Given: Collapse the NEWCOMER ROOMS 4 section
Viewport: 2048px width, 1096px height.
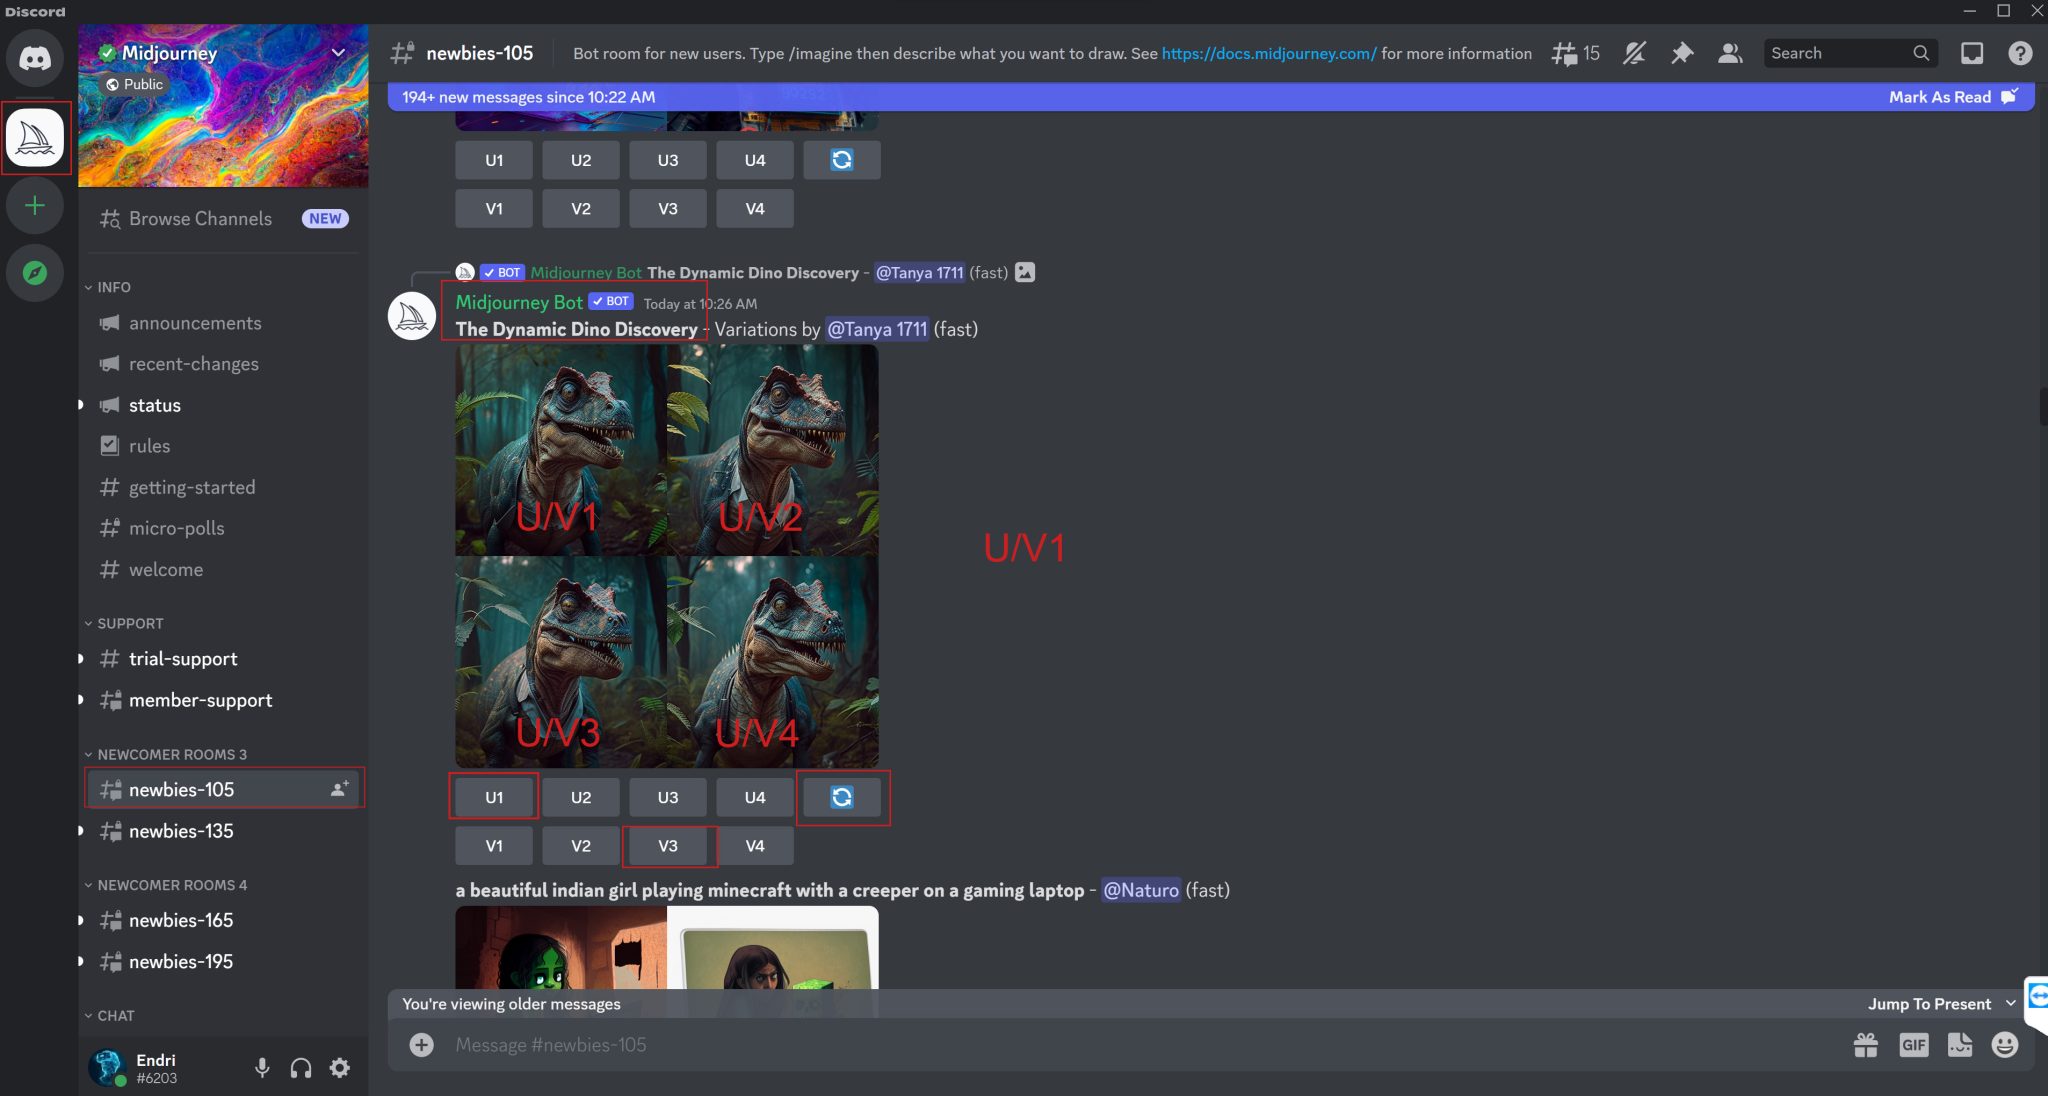Looking at the screenshot, I should click(x=170, y=885).
